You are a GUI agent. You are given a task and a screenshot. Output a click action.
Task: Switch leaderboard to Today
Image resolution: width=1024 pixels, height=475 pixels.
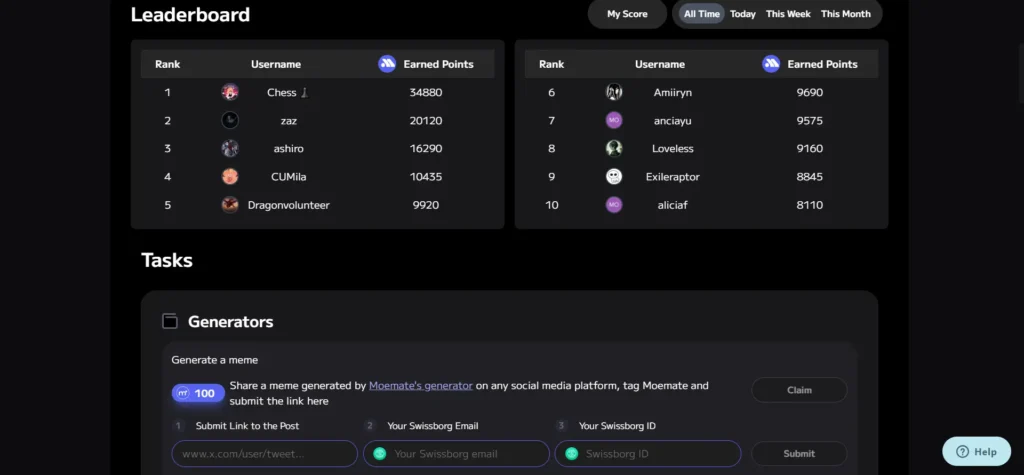[743, 14]
